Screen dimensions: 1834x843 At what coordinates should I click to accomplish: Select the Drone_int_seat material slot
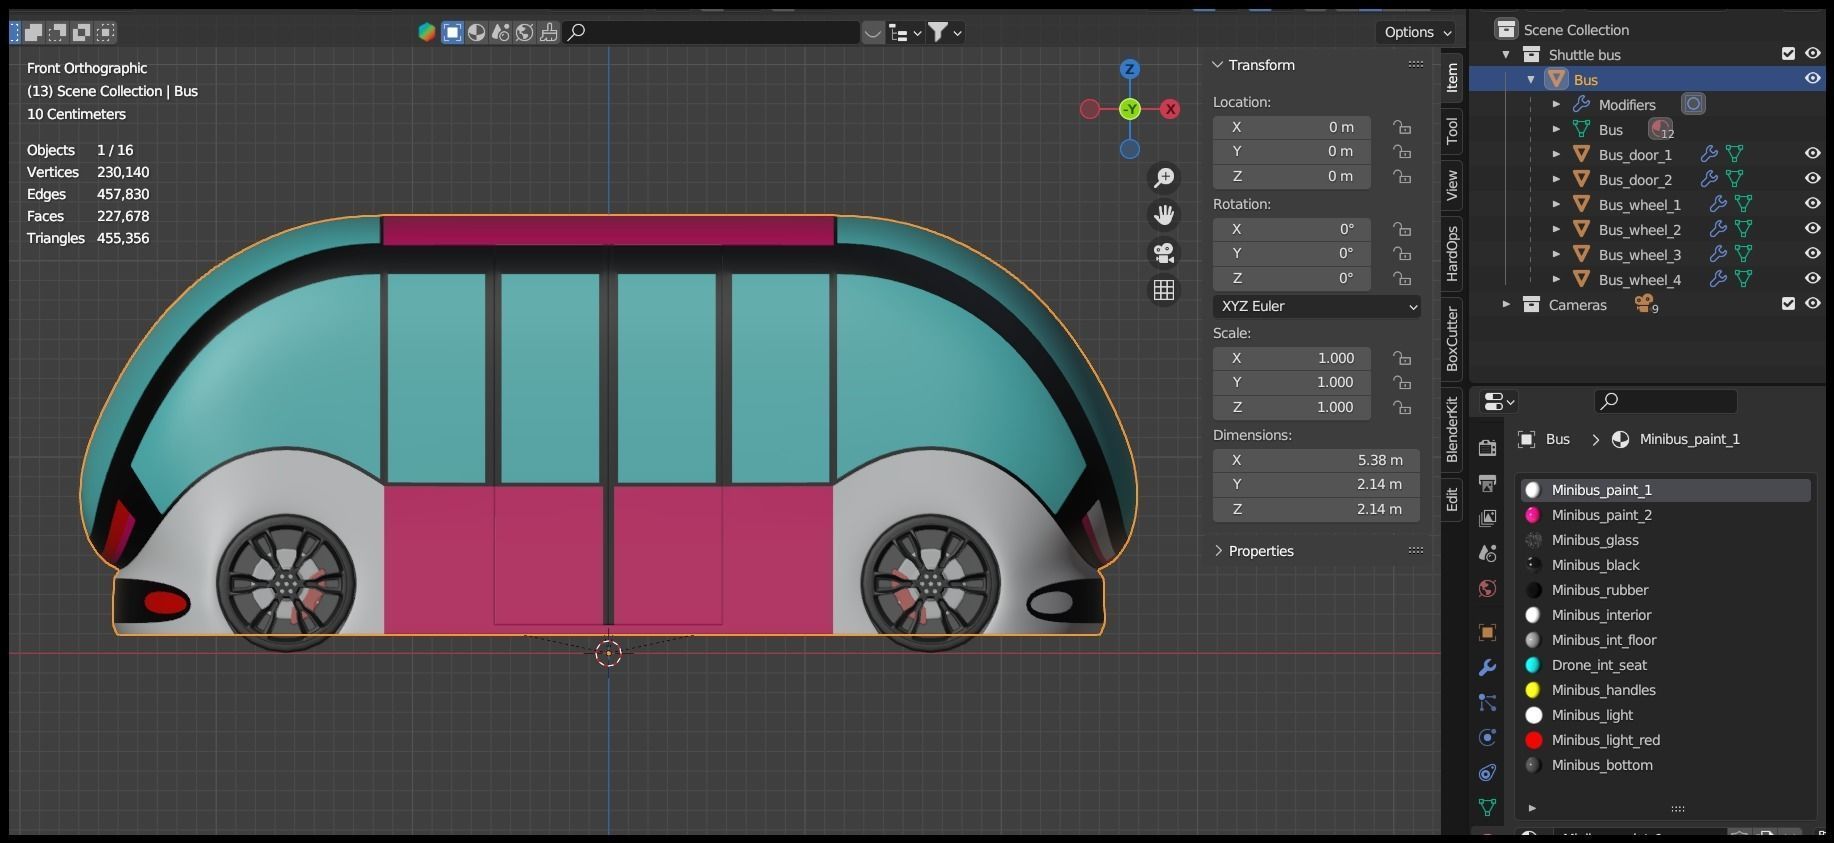1666,665
